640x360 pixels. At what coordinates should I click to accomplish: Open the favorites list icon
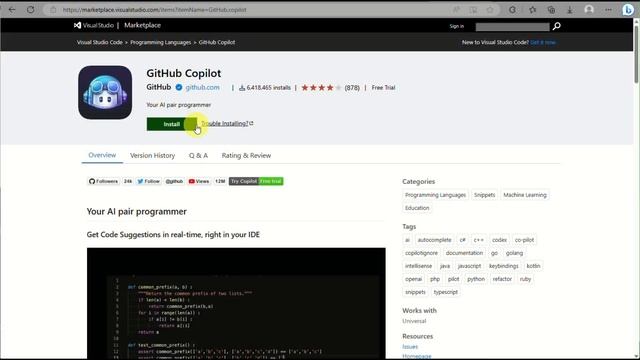point(533,9)
